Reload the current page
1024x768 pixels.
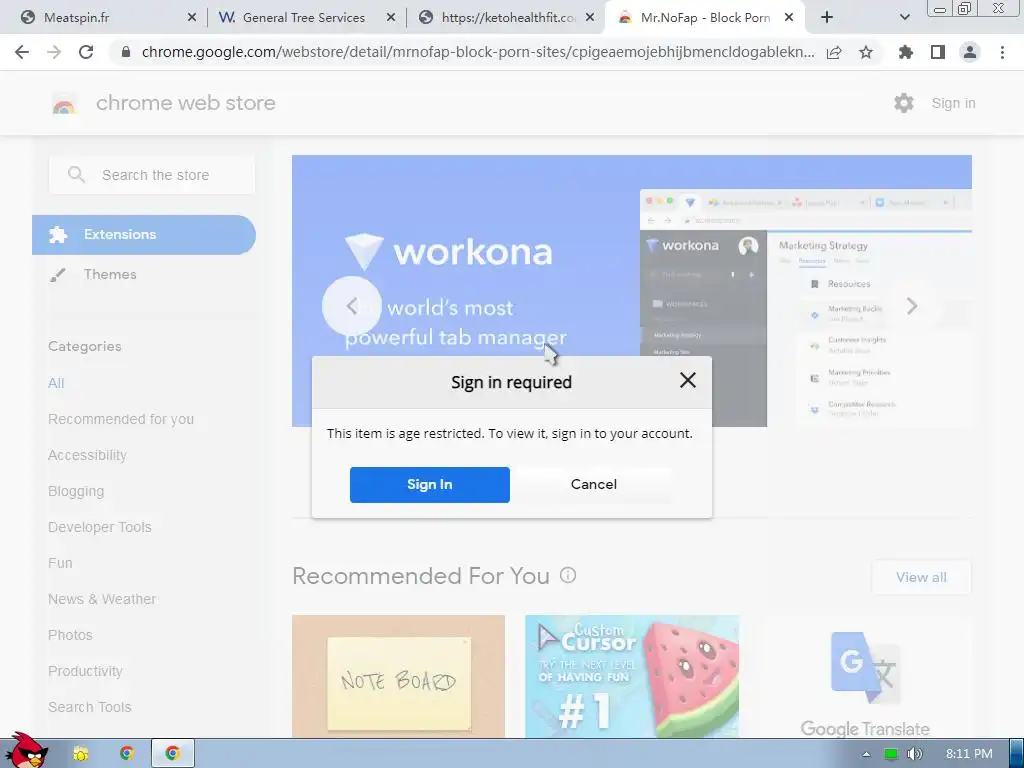click(x=86, y=52)
